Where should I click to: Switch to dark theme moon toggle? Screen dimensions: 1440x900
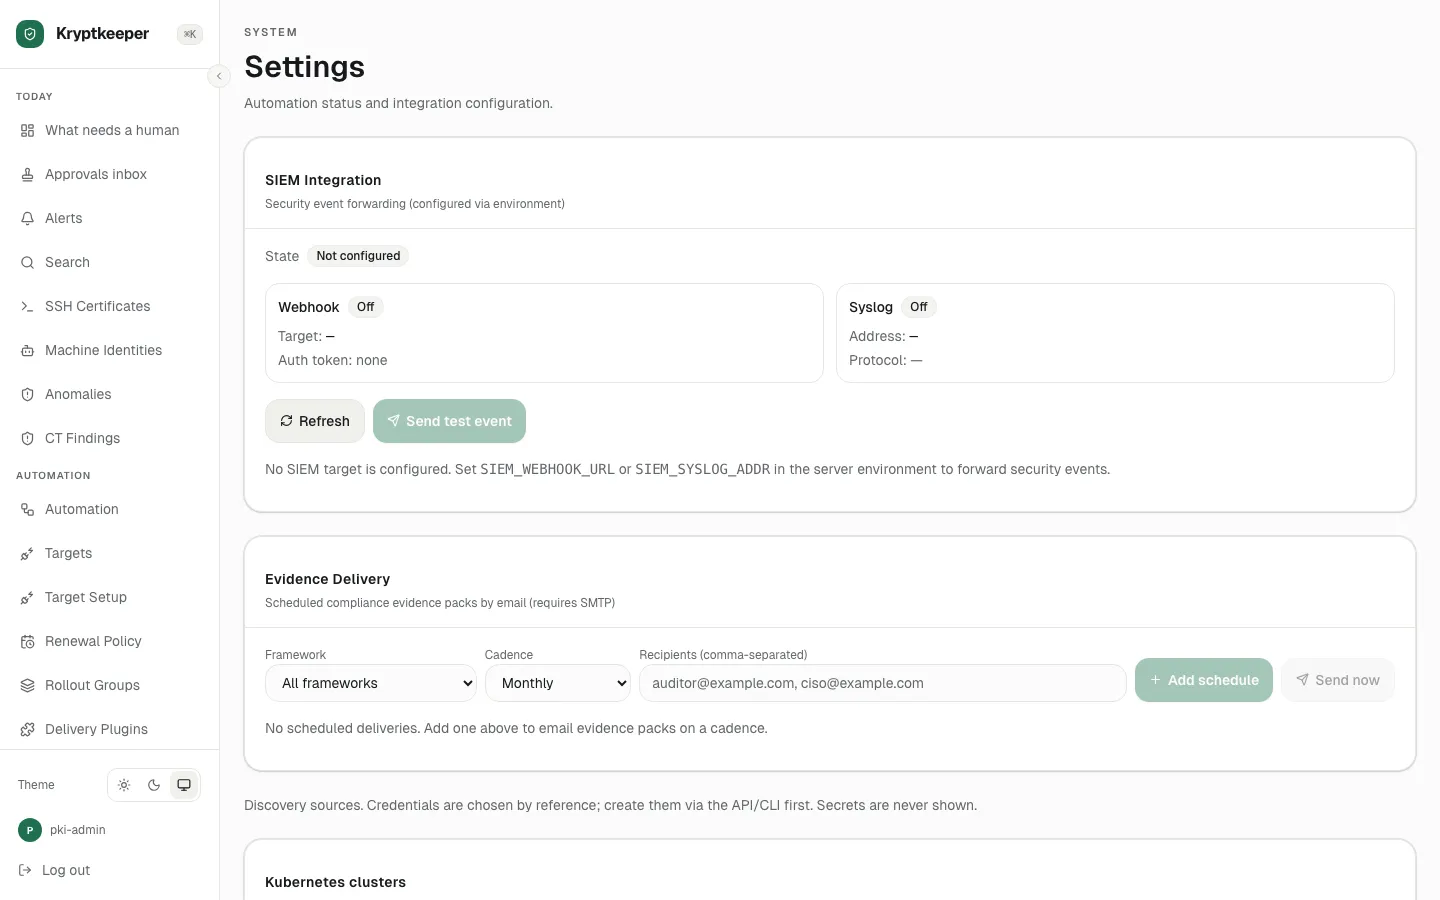pos(154,785)
